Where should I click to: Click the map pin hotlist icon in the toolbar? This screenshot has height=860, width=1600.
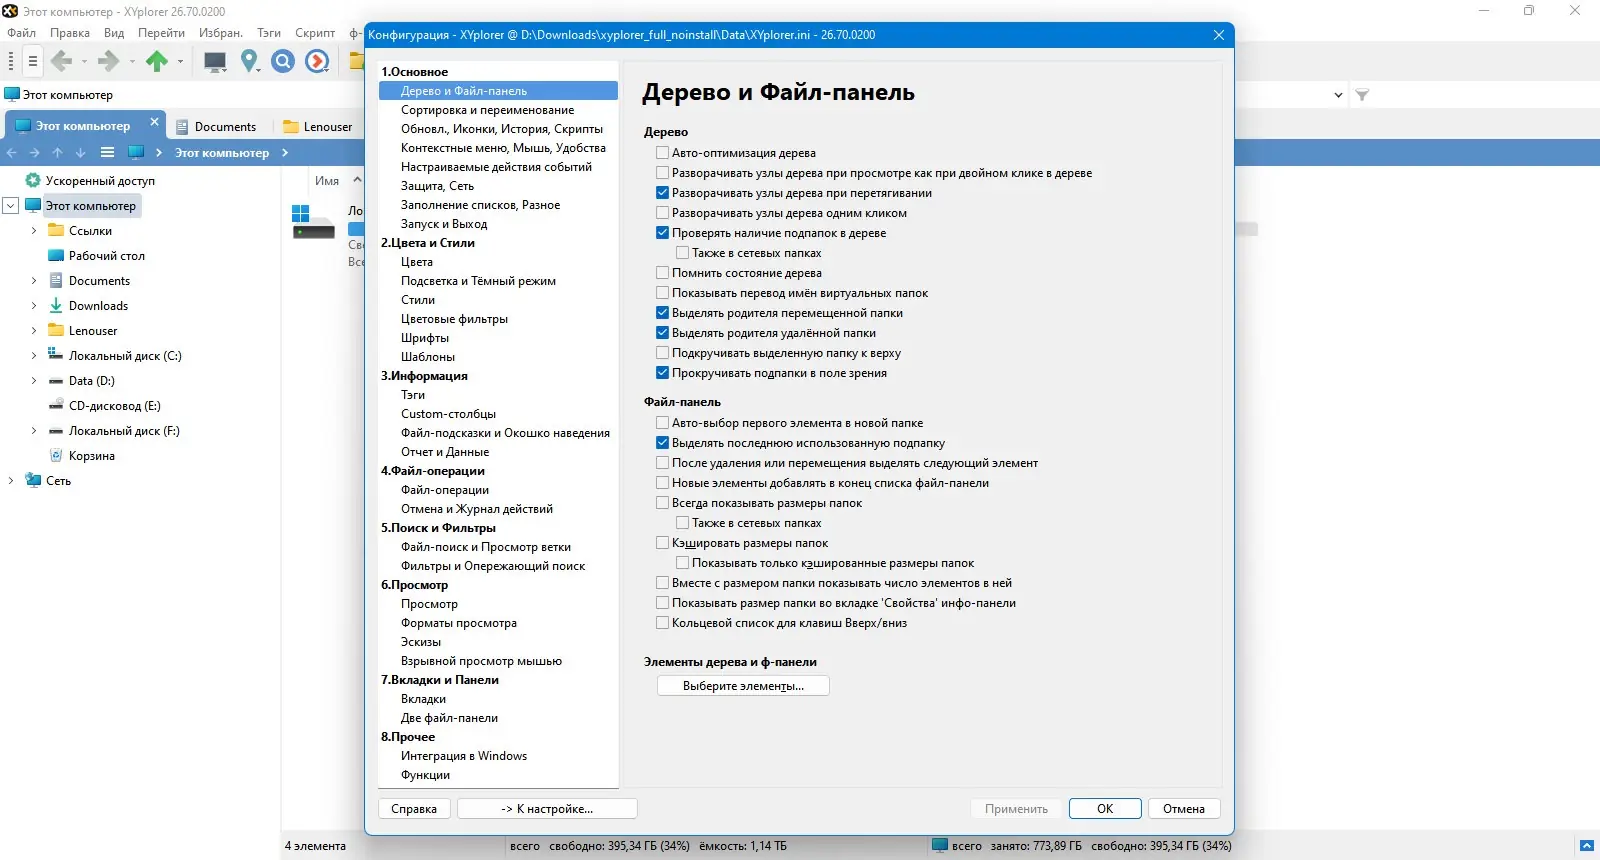pyautogui.click(x=250, y=62)
